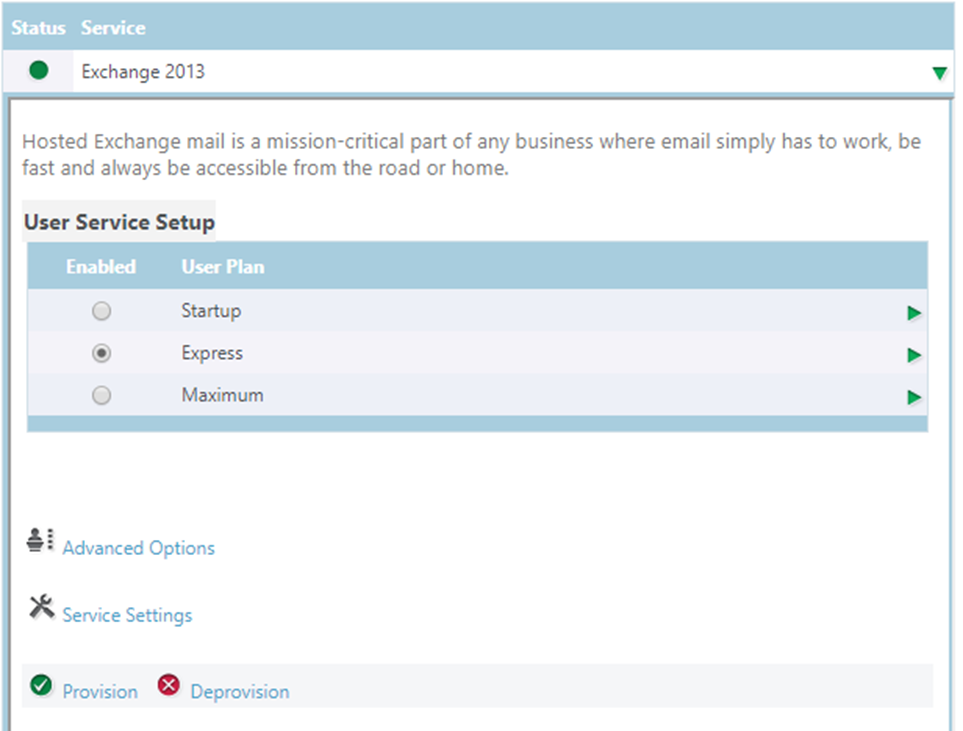
Task: Expand the Startup plan details arrow
Action: (x=913, y=314)
